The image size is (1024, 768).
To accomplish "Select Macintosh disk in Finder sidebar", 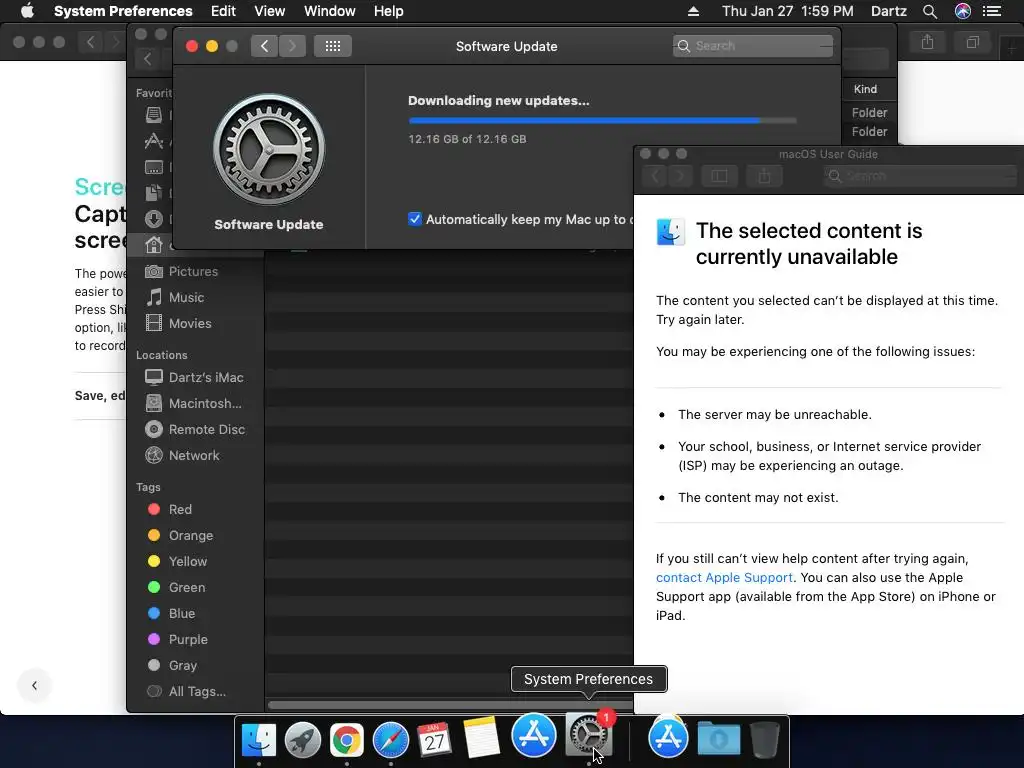I will click(x=204, y=404).
